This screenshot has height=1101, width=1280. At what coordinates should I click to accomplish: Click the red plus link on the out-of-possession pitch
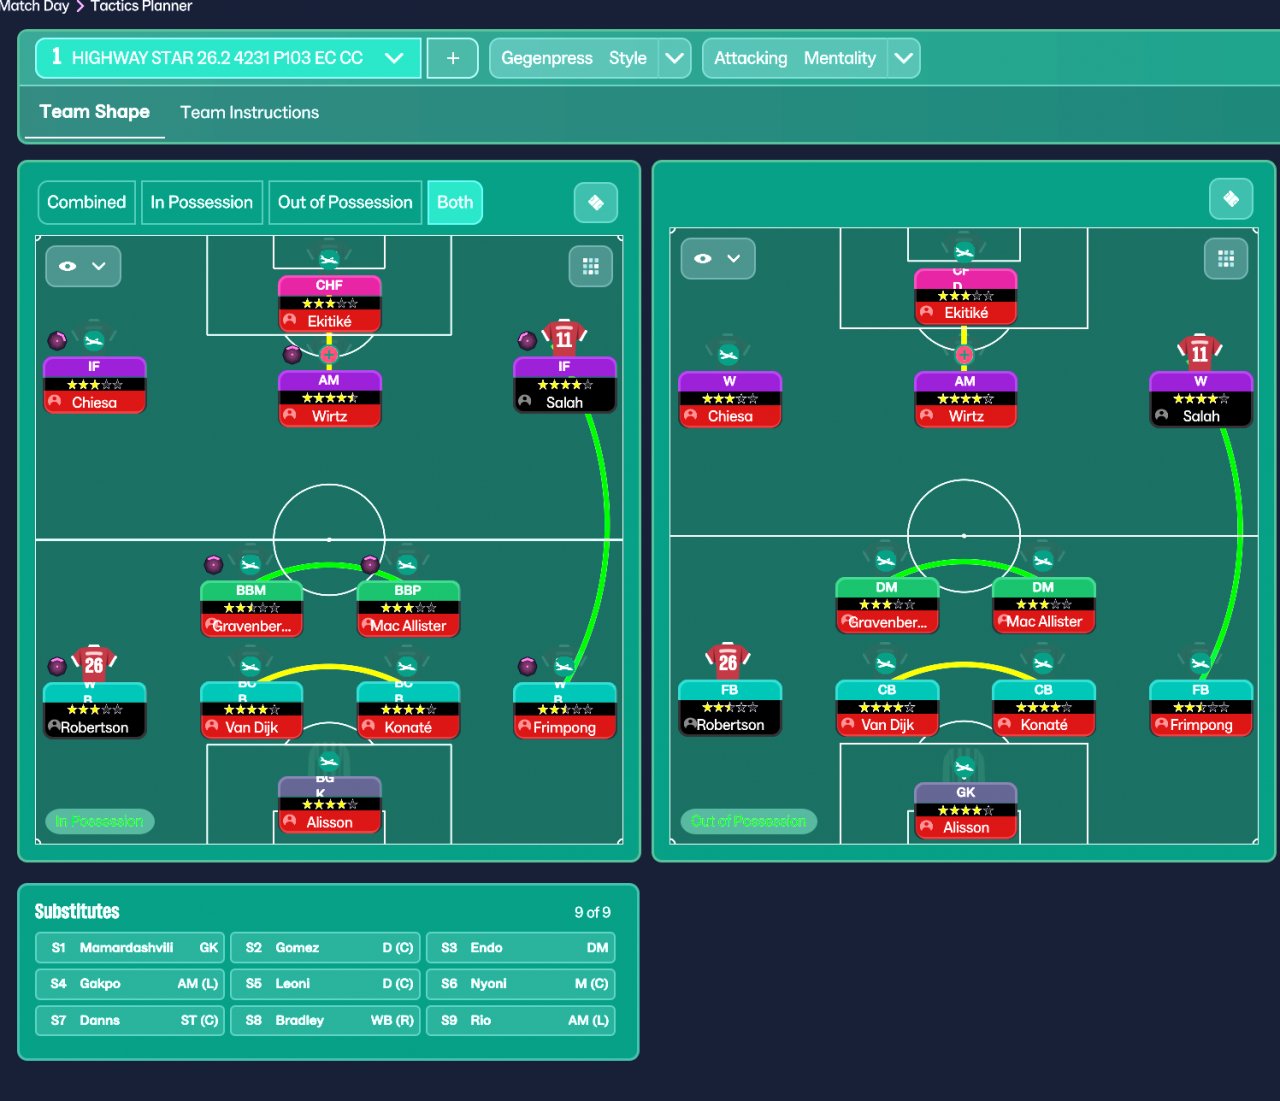[x=964, y=355]
